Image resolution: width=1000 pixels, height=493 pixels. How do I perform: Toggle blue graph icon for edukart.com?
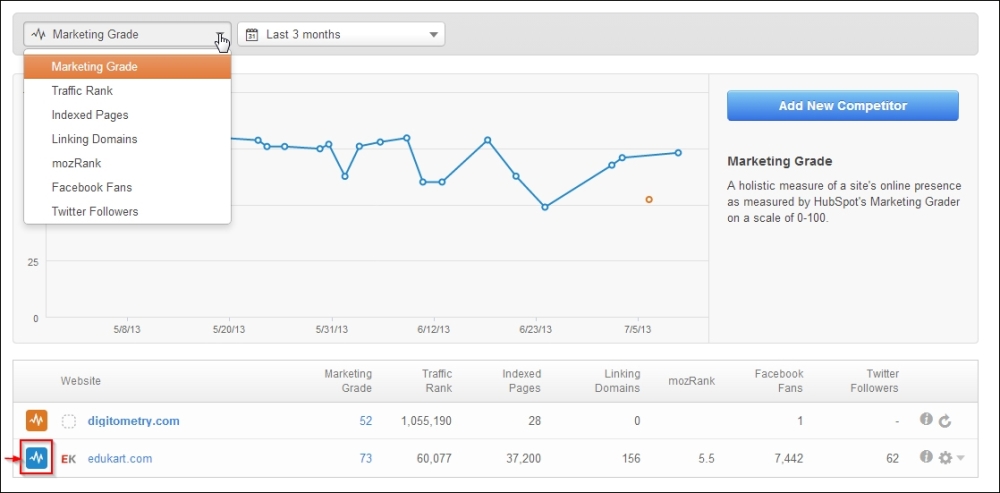click(x=37, y=458)
